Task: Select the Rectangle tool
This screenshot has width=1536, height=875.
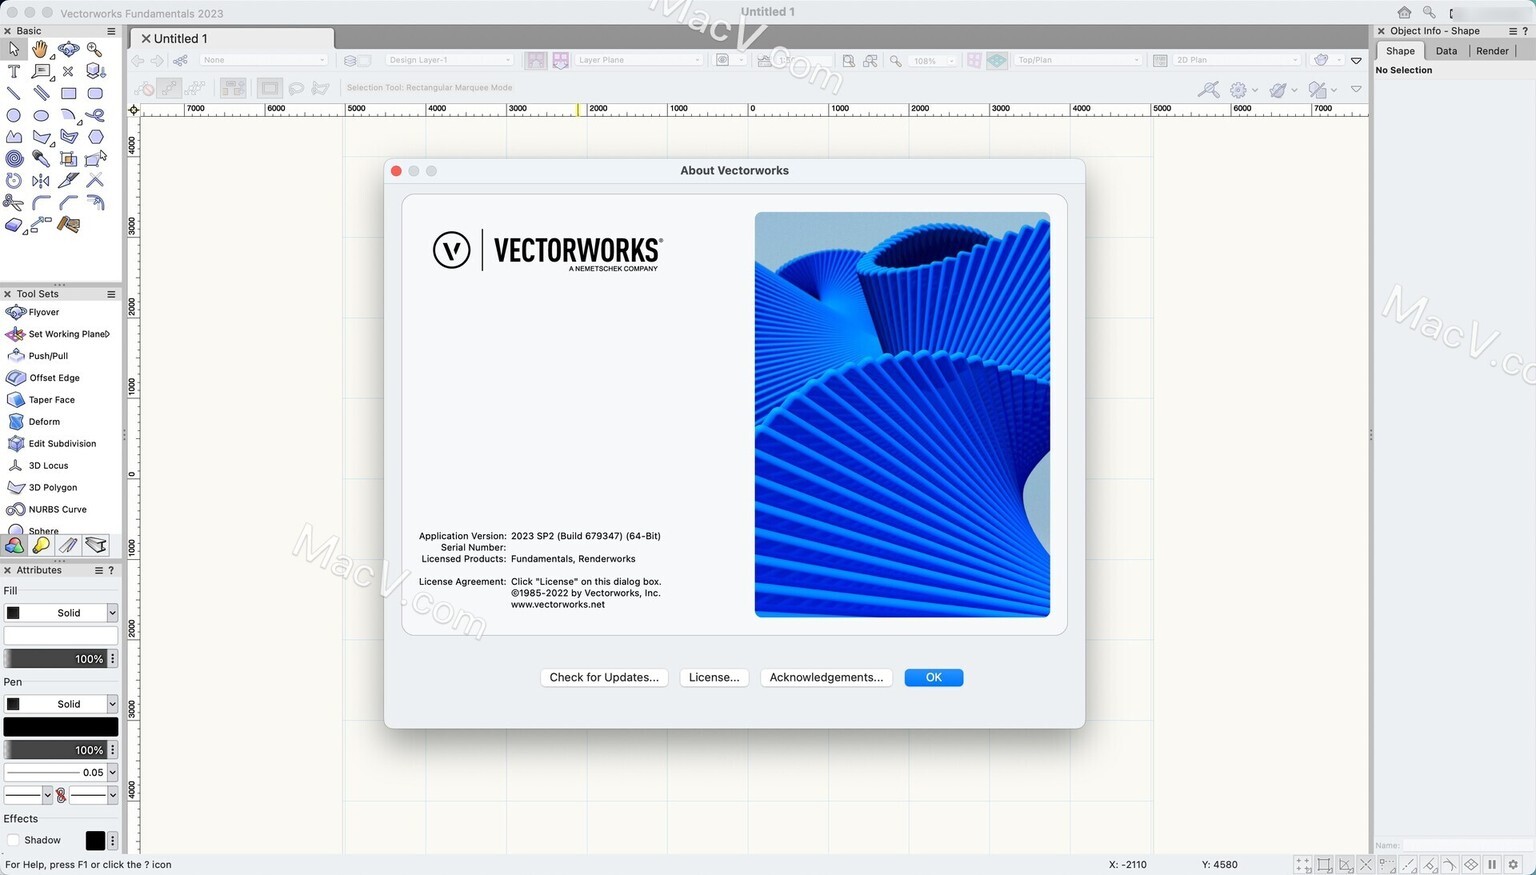Action: tap(68, 93)
